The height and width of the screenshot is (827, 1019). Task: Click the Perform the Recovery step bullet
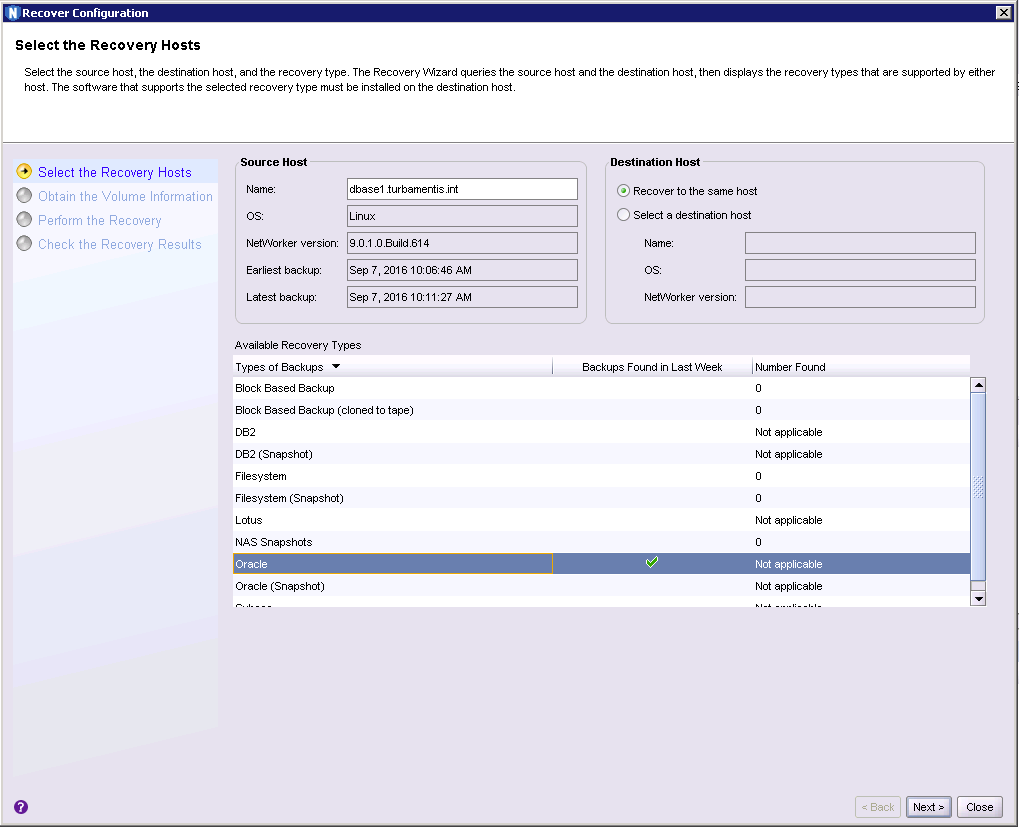[25, 220]
